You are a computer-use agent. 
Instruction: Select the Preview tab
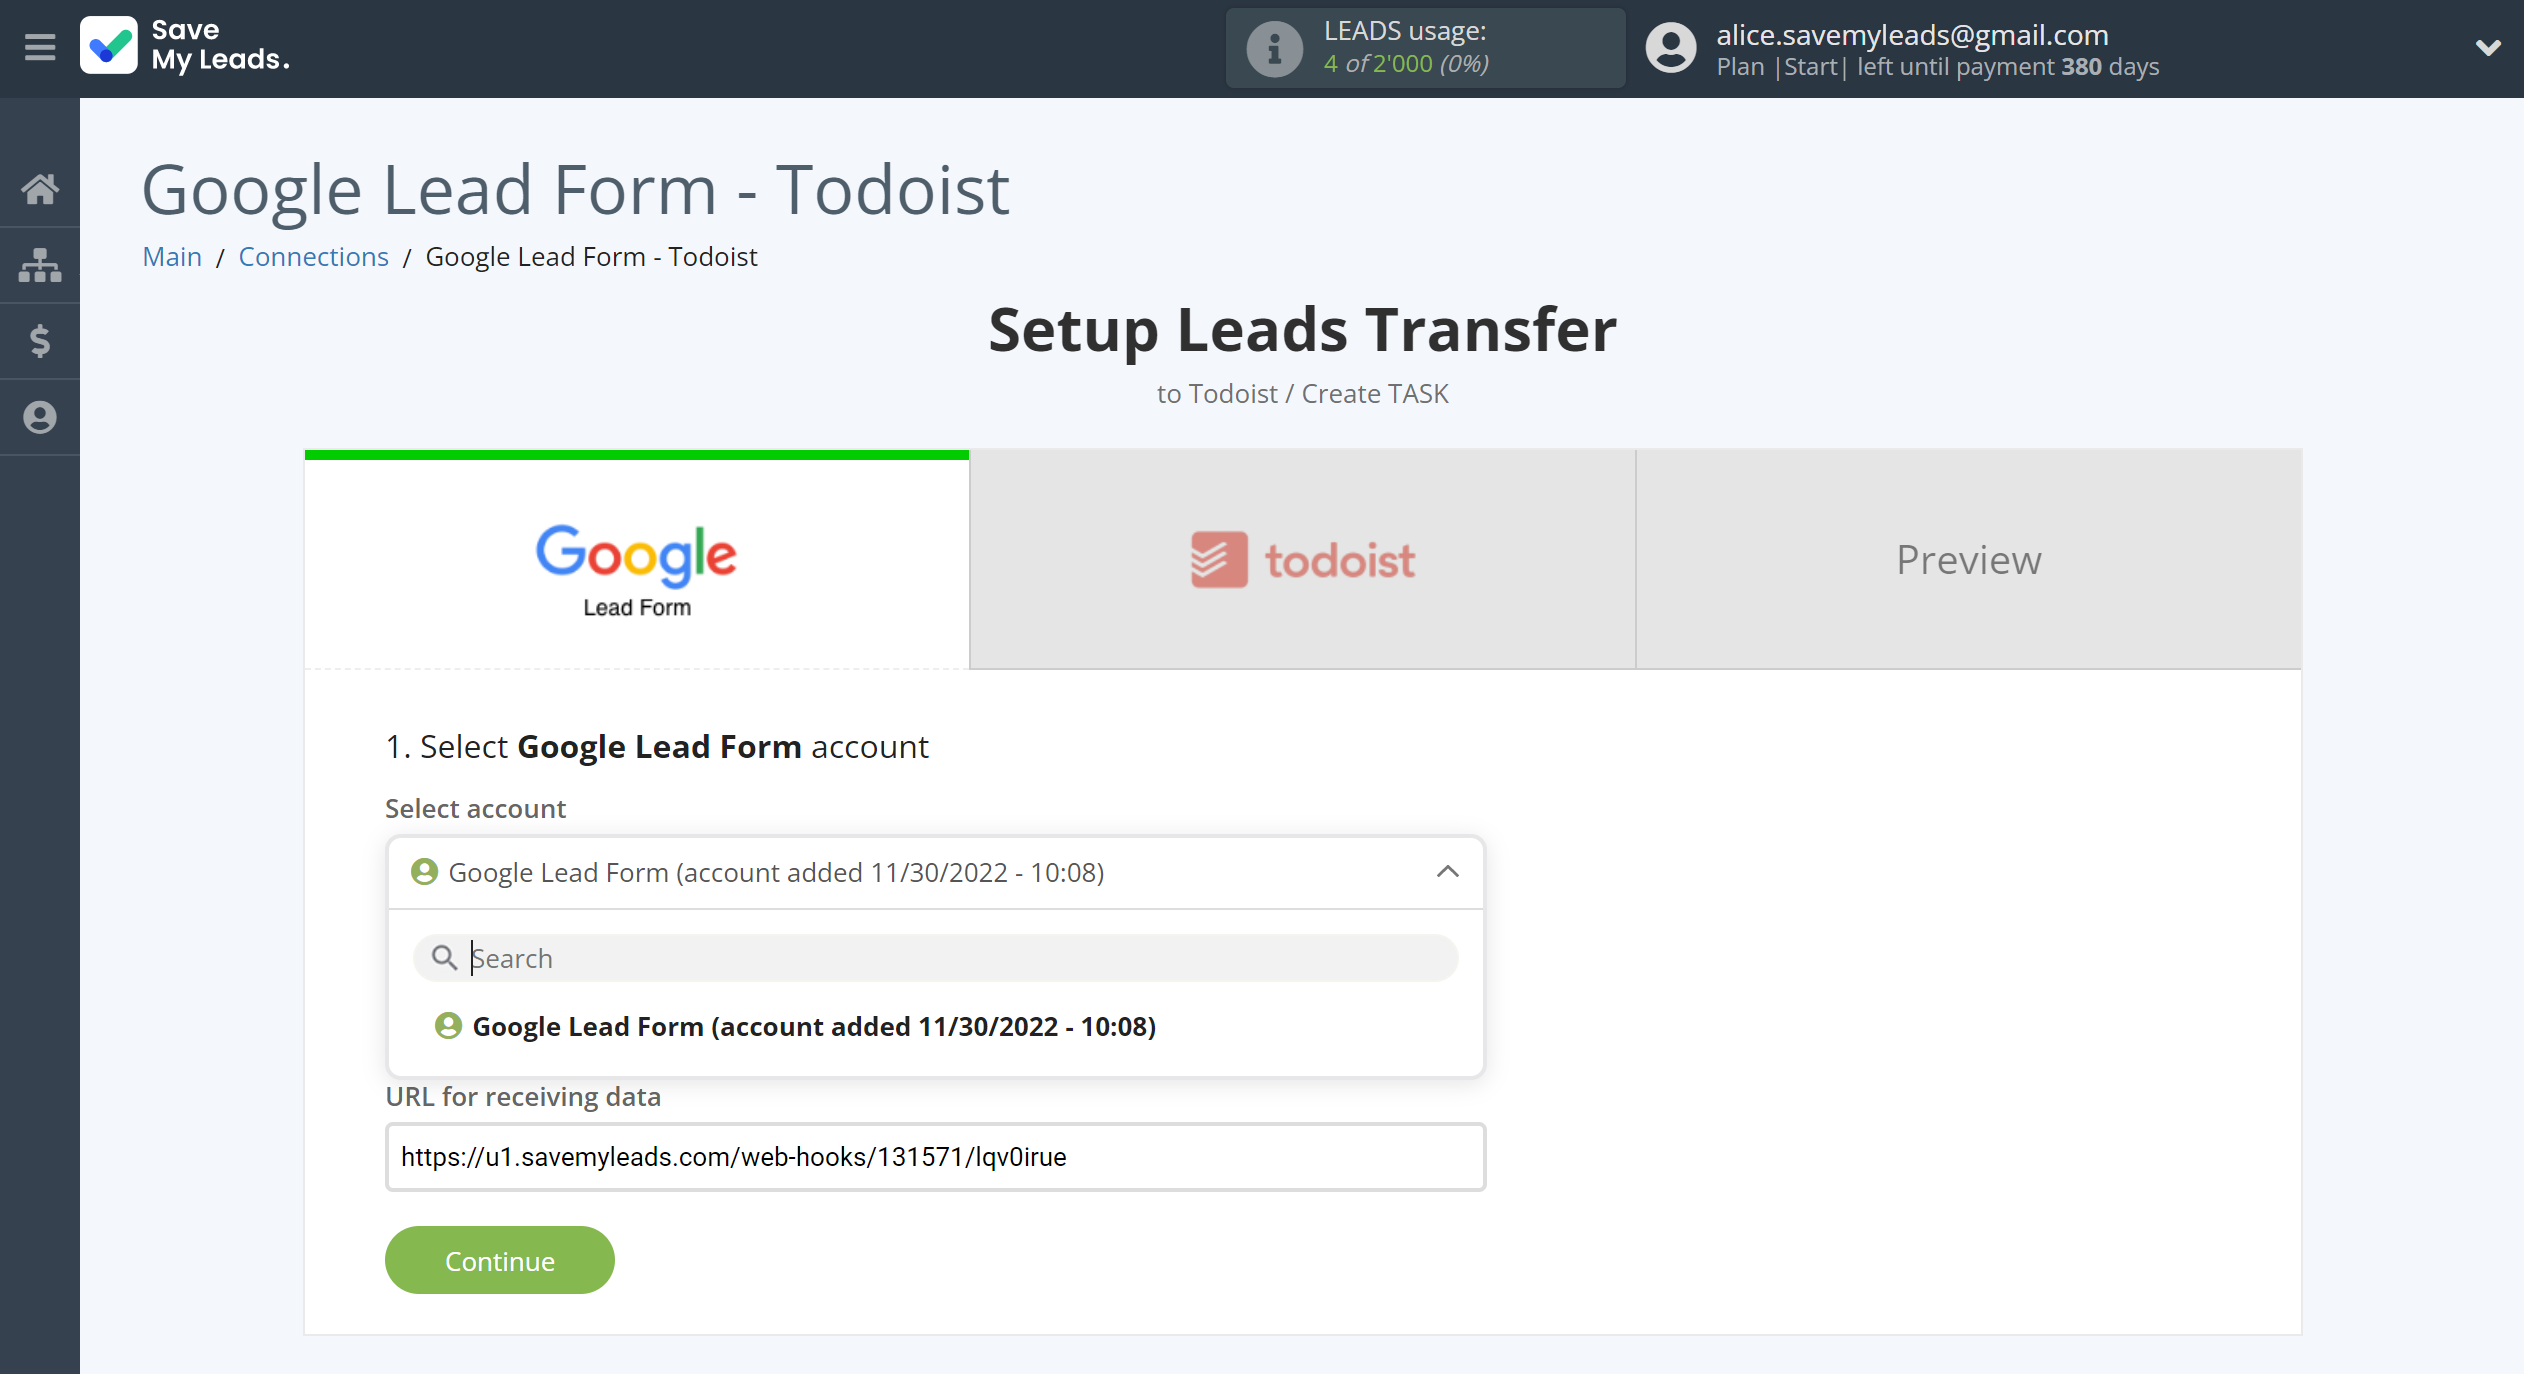pyautogui.click(x=1969, y=558)
